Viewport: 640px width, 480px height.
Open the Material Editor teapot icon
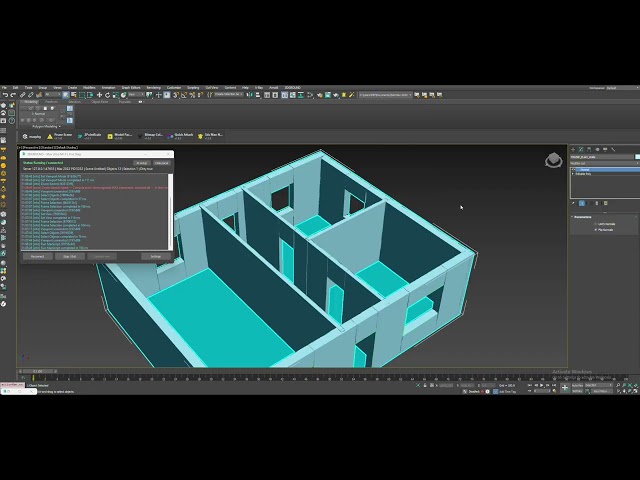coord(310,95)
